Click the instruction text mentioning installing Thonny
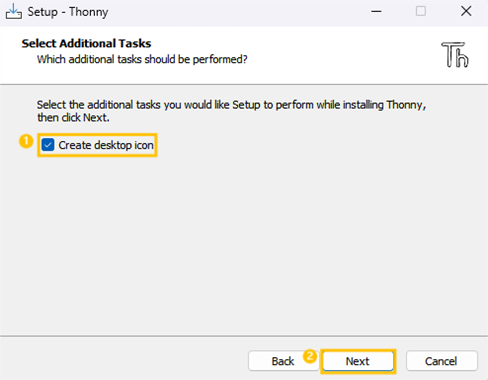The width and height of the screenshot is (488, 380). click(x=231, y=111)
